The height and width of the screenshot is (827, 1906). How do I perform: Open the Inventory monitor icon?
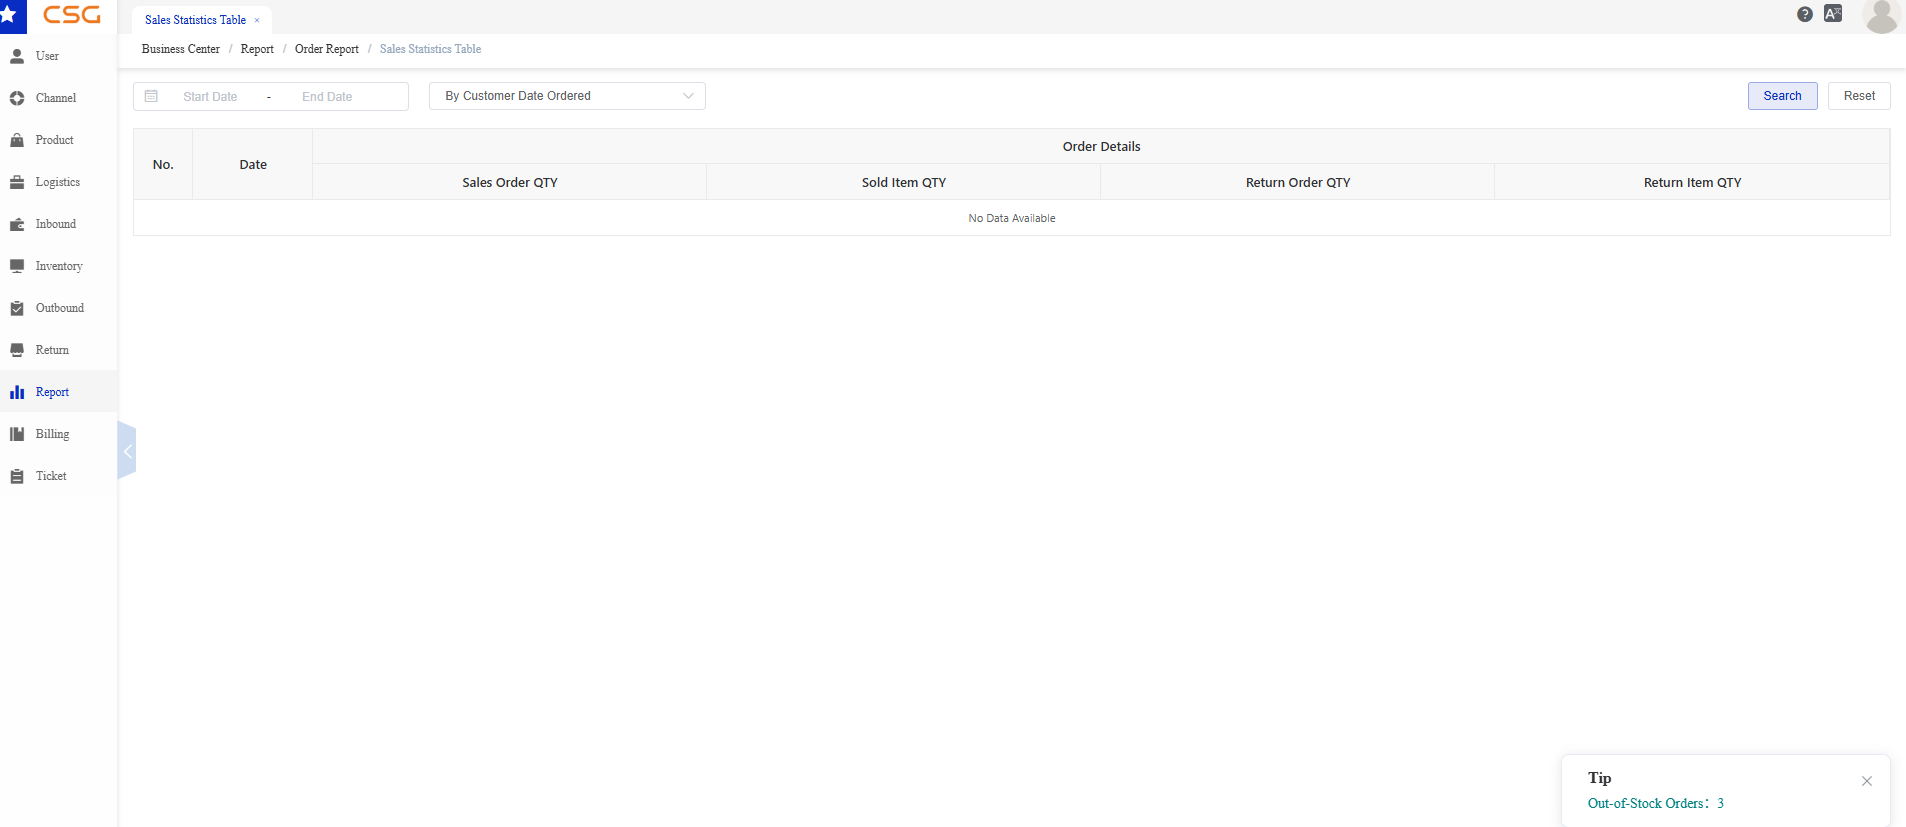[x=17, y=266]
